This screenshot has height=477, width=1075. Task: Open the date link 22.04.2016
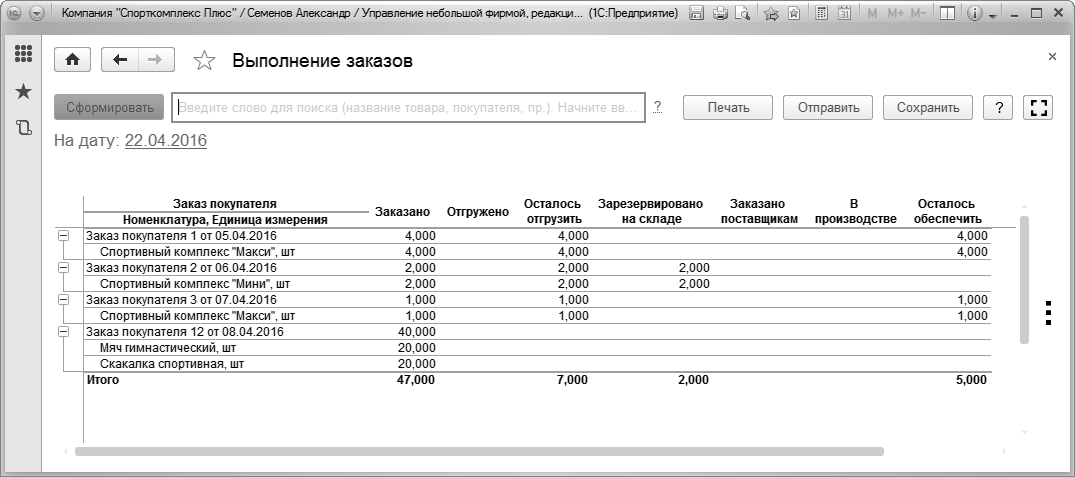(165, 141)
